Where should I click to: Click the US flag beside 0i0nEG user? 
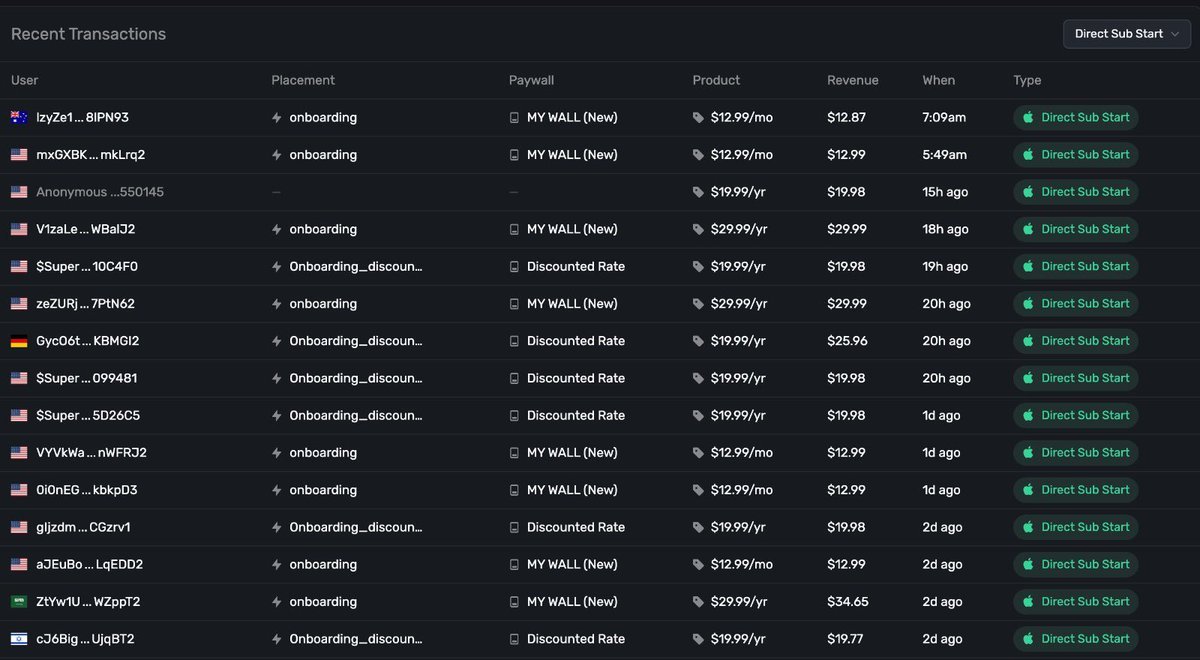pyautogui.click(x=19, y=490)
